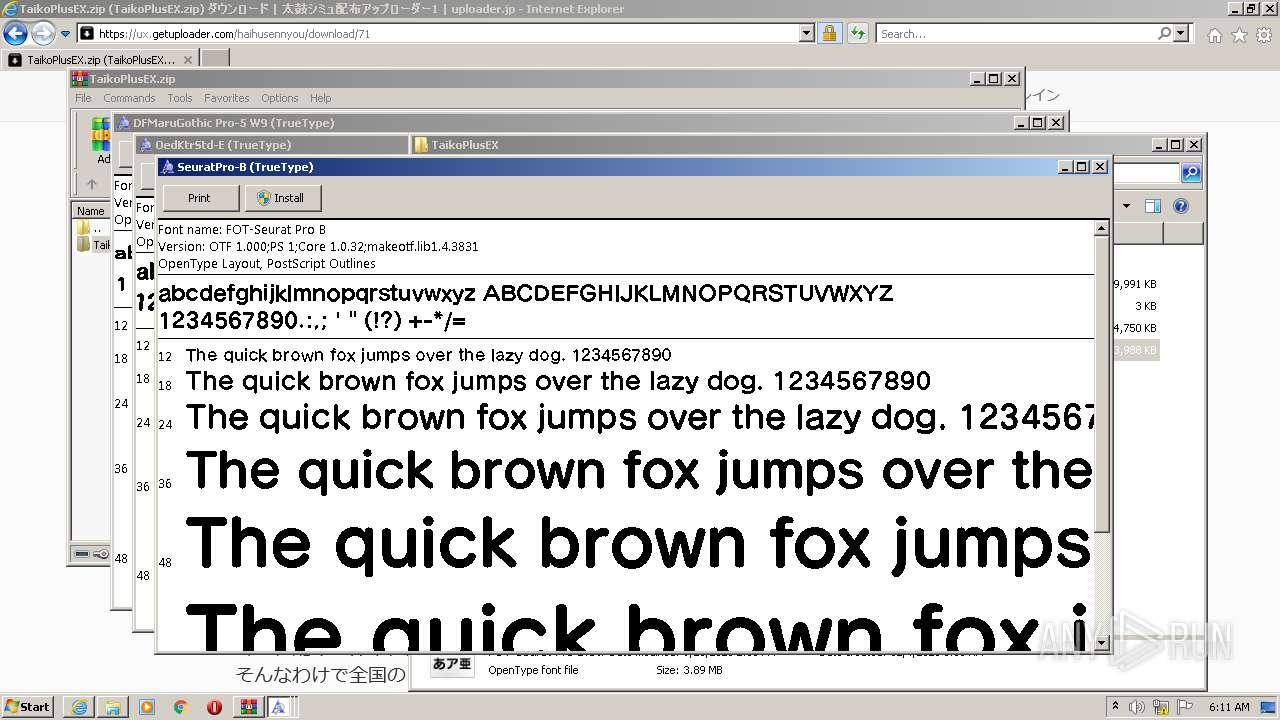Click the WinRAR status bar drive icon
This screenshot has height=720, width=1280.
pyautogui.click(x=82, y=554)
